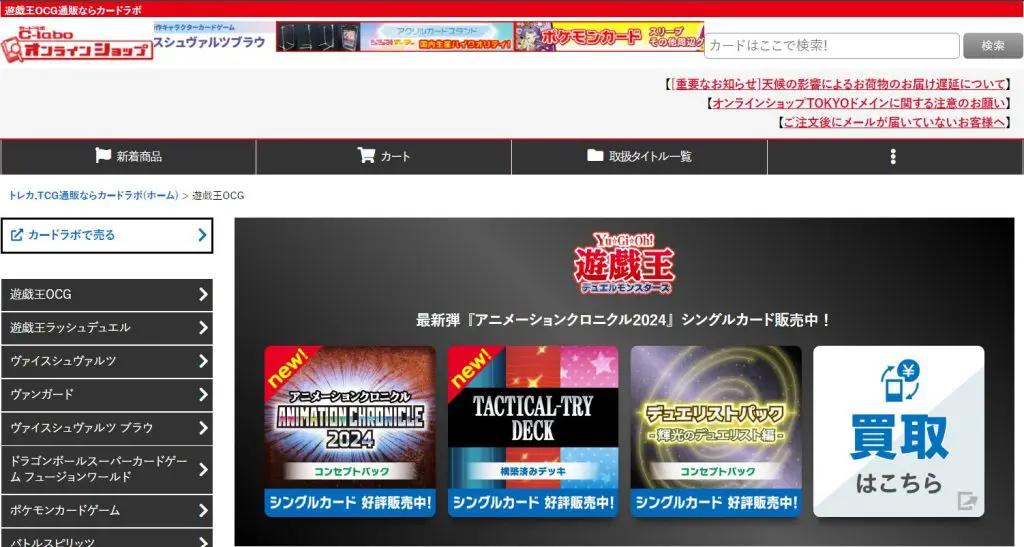Viewport: 1024px width, 547px height.
Task: Click the C-labo online shop logo
Action: [76, 44]
